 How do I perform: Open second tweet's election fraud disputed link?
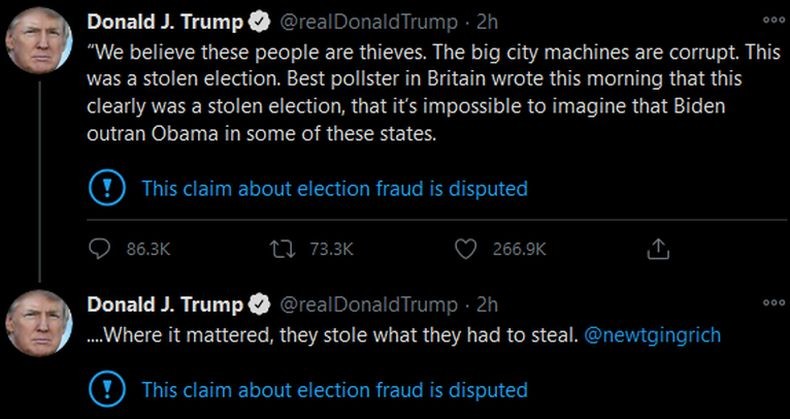(x=334, y=390)
